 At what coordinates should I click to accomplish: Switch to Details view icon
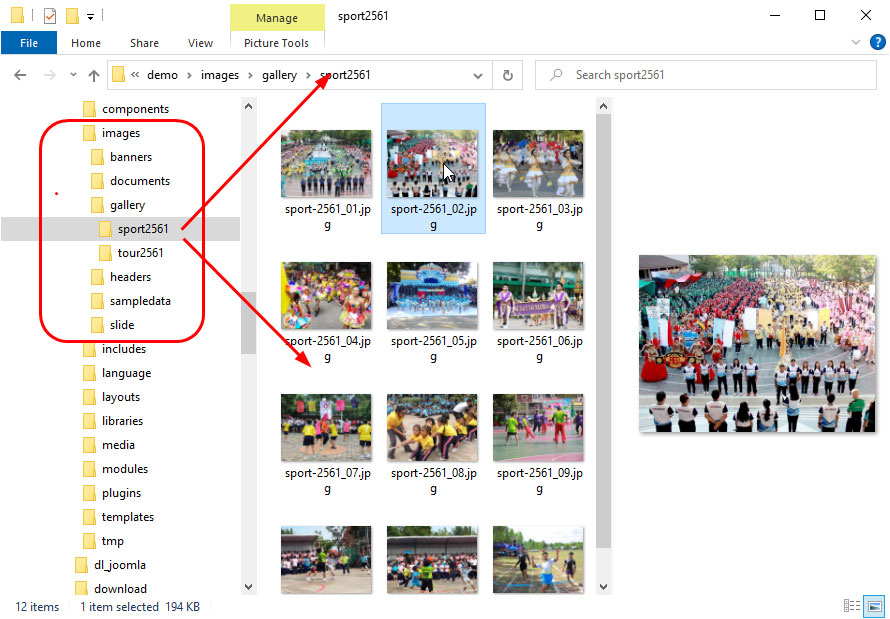(x=852, y=606)
